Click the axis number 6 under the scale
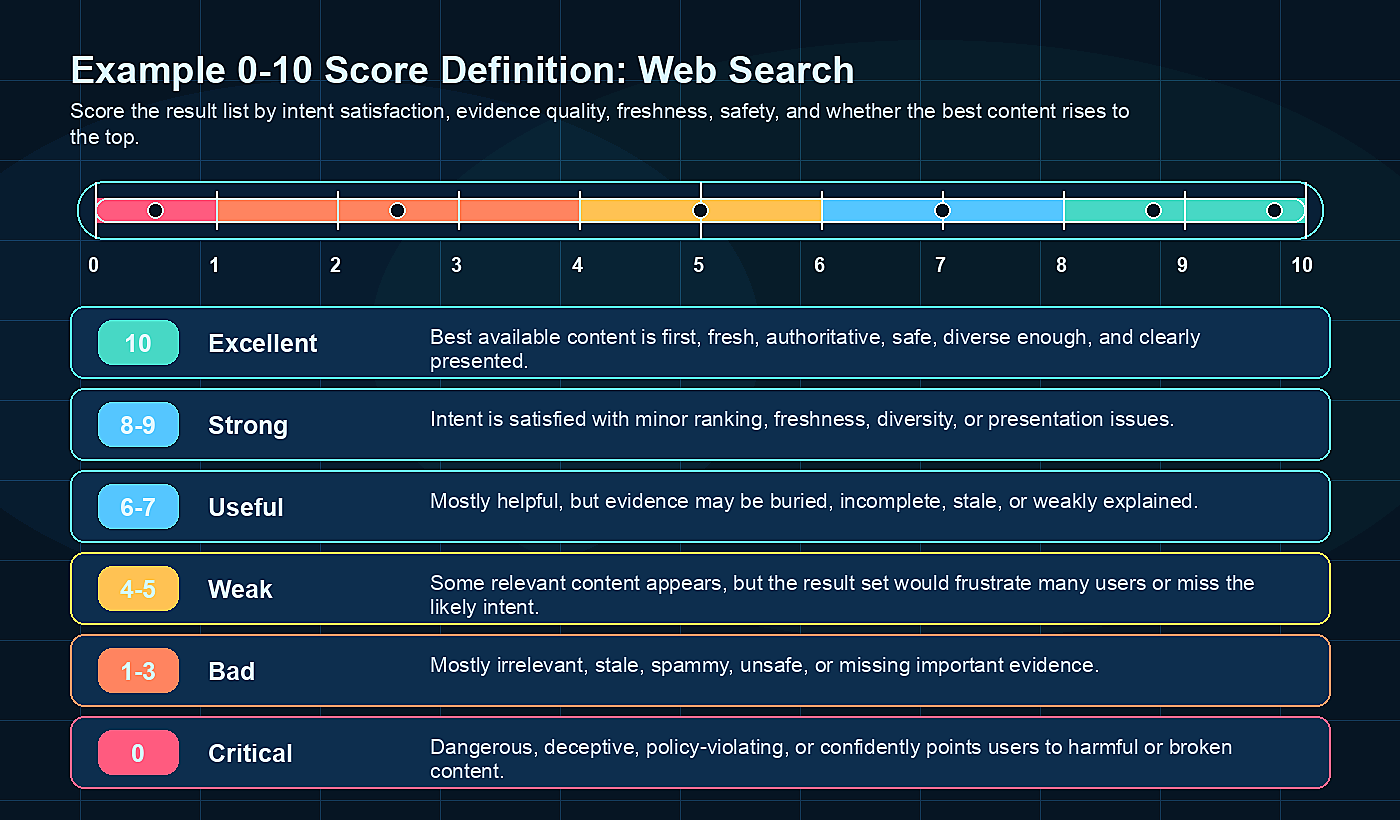 (820, 266)
